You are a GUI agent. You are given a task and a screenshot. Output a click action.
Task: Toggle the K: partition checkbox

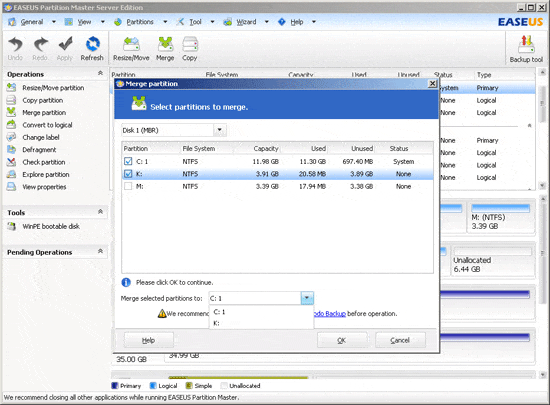tap(128, 174)
